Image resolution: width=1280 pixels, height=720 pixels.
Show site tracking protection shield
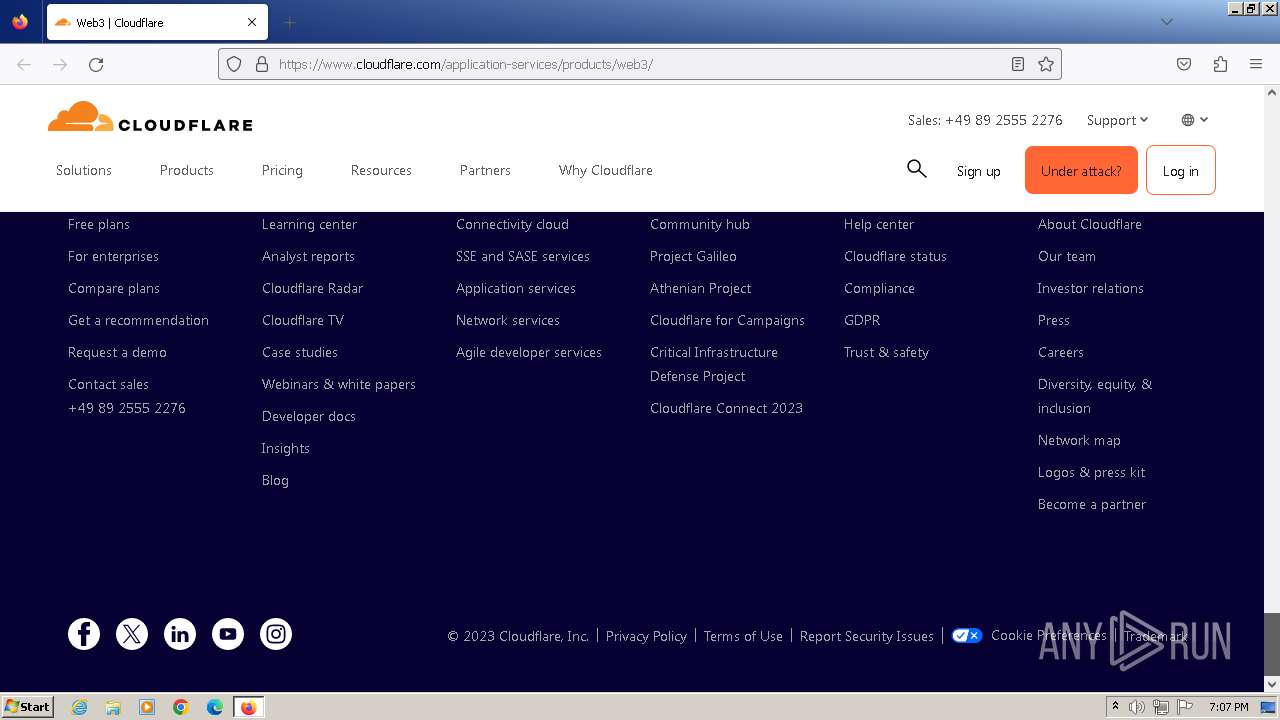click(234, 64)
